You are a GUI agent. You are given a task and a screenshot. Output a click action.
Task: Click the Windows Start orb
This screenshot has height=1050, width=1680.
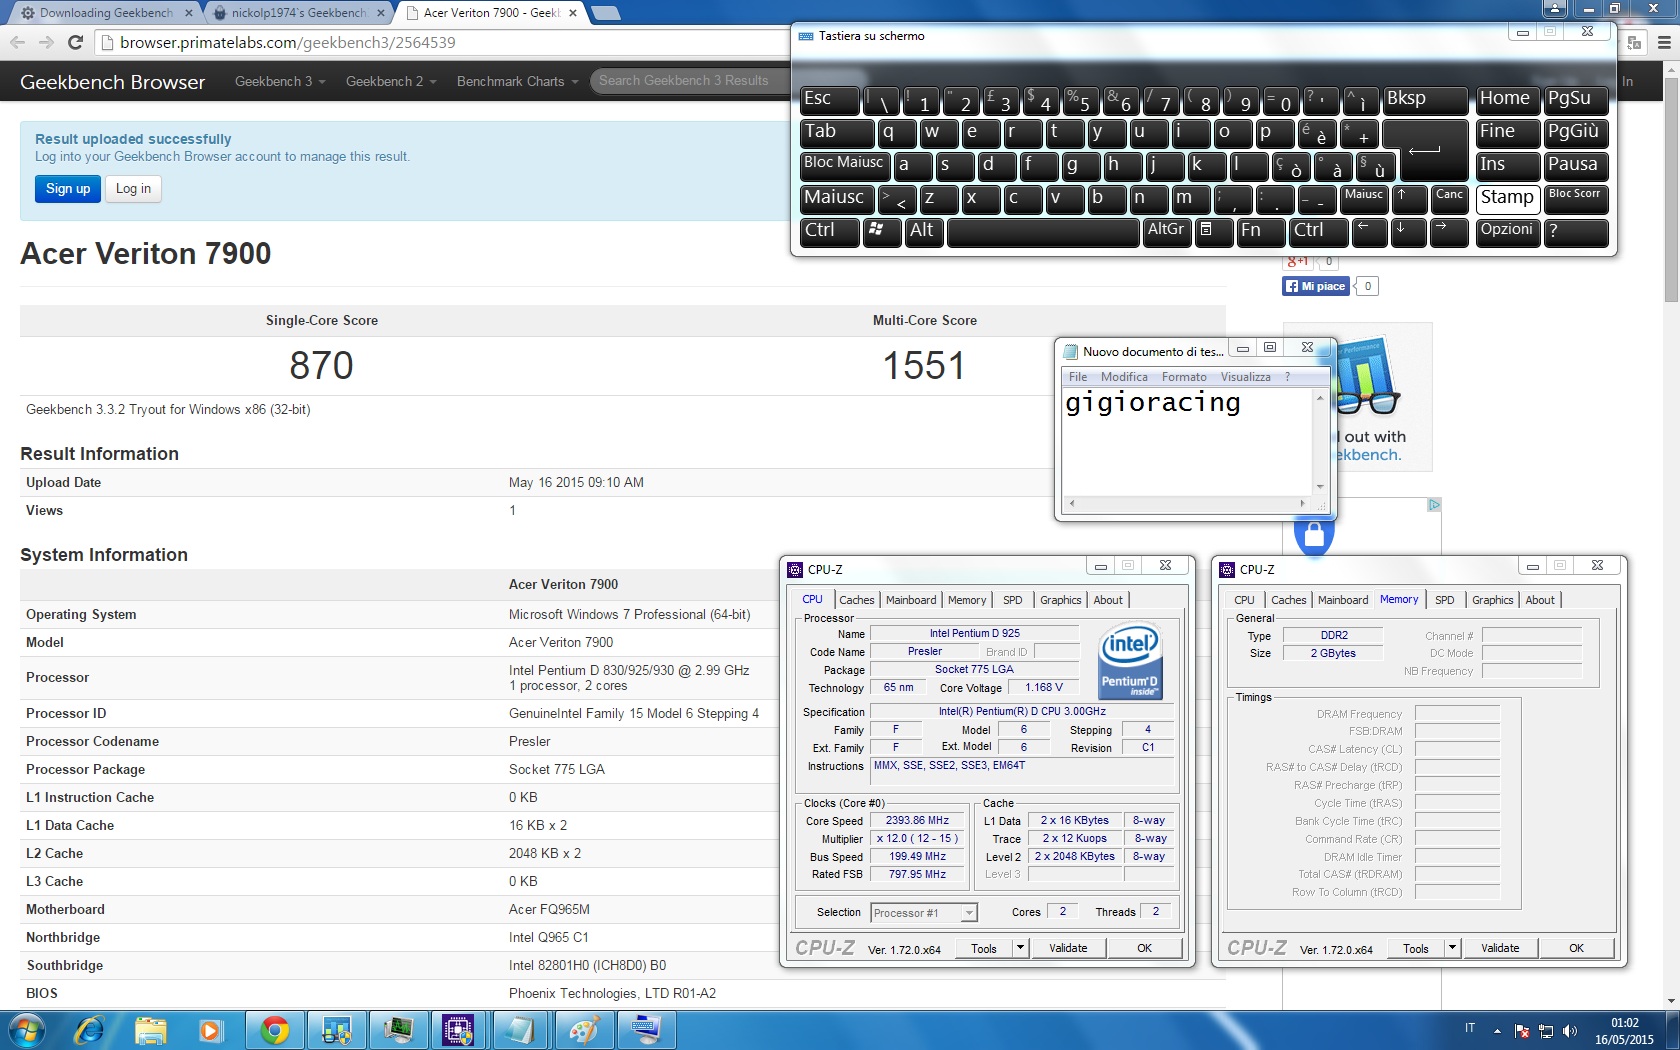tap(26, 1030)
